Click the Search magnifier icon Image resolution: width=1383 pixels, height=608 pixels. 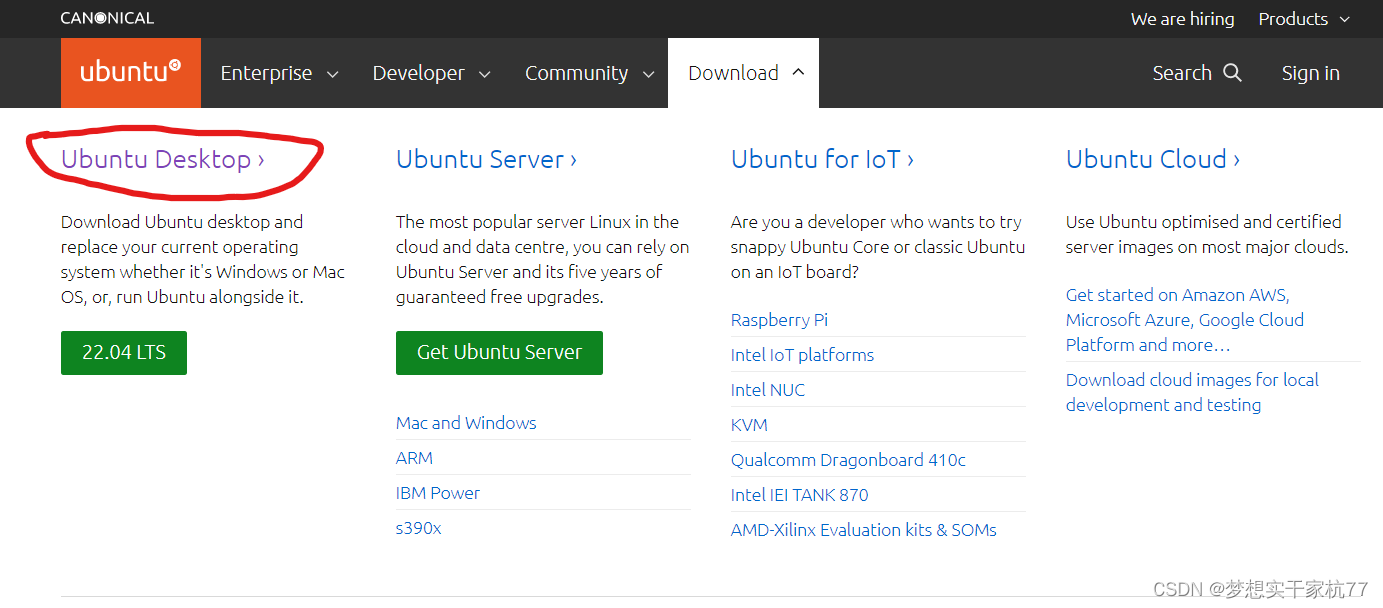click(1233, 73)
